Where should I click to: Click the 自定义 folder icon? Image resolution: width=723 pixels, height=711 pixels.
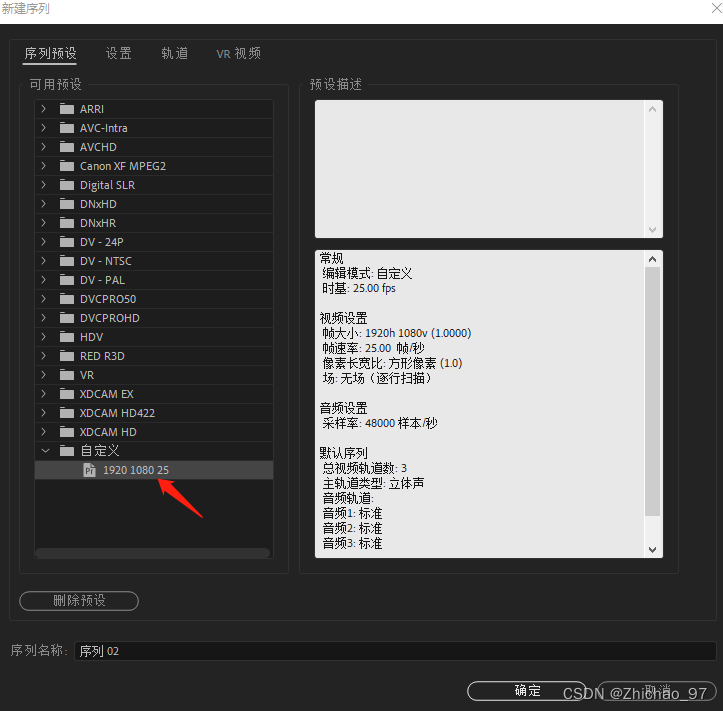tap(67, 450)
